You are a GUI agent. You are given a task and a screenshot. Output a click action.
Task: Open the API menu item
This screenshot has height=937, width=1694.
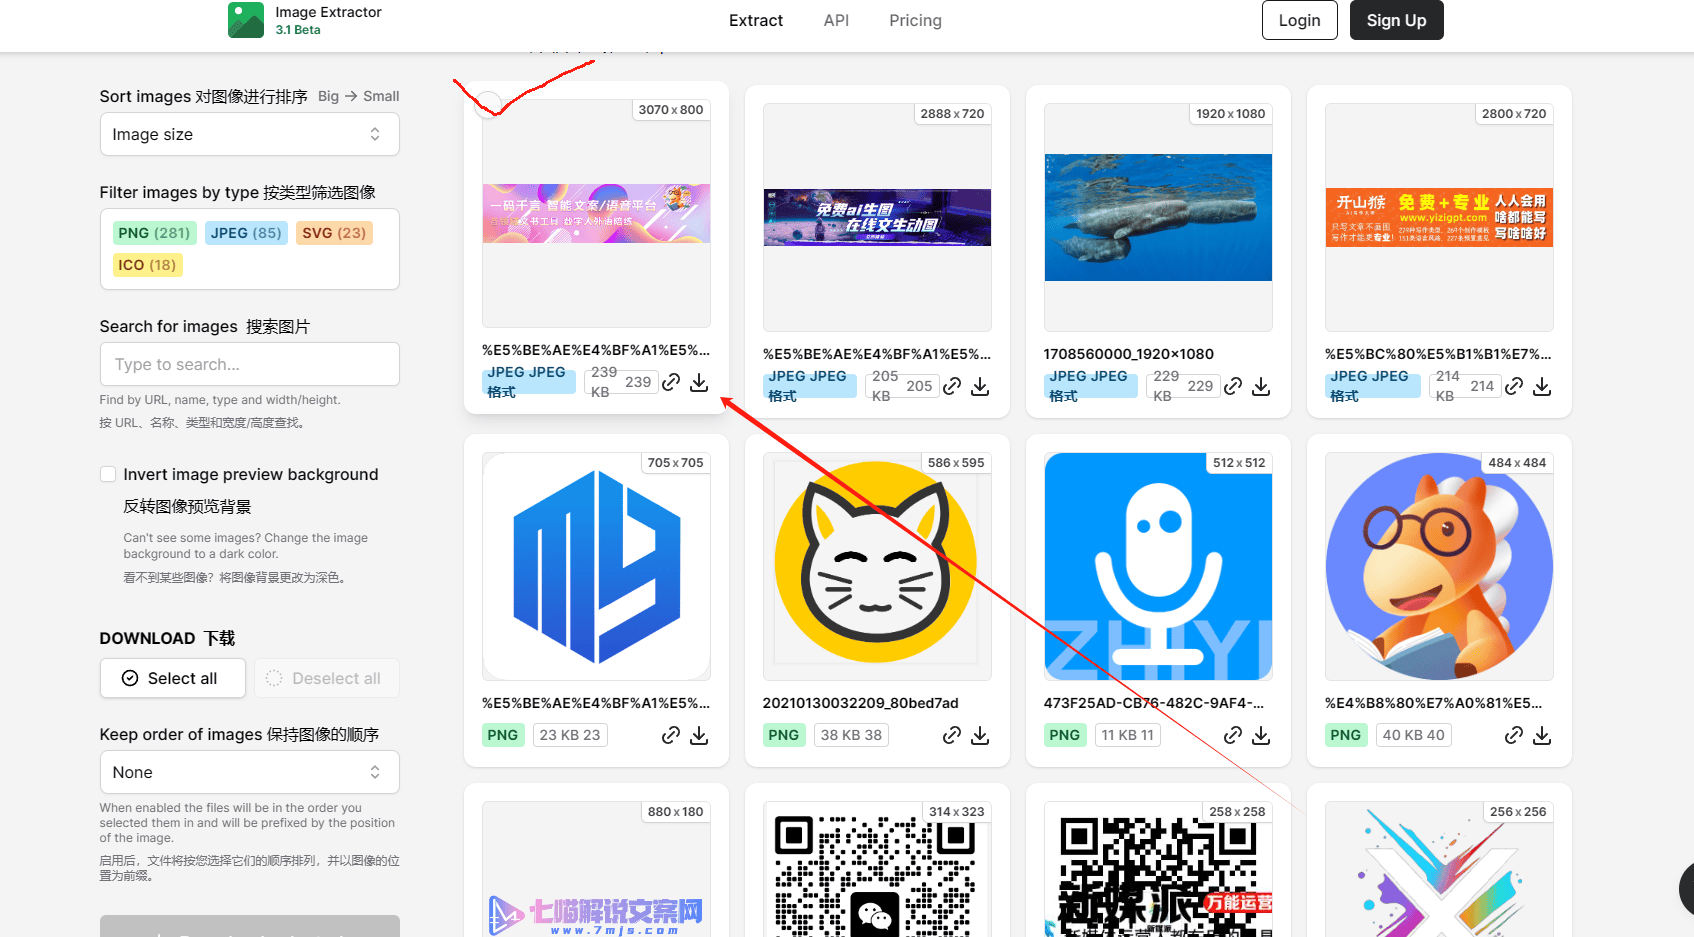[x=836, y=20]
